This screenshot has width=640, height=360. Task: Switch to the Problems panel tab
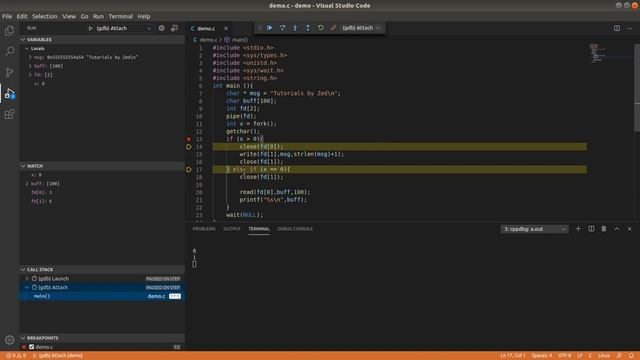pos(204,229)
